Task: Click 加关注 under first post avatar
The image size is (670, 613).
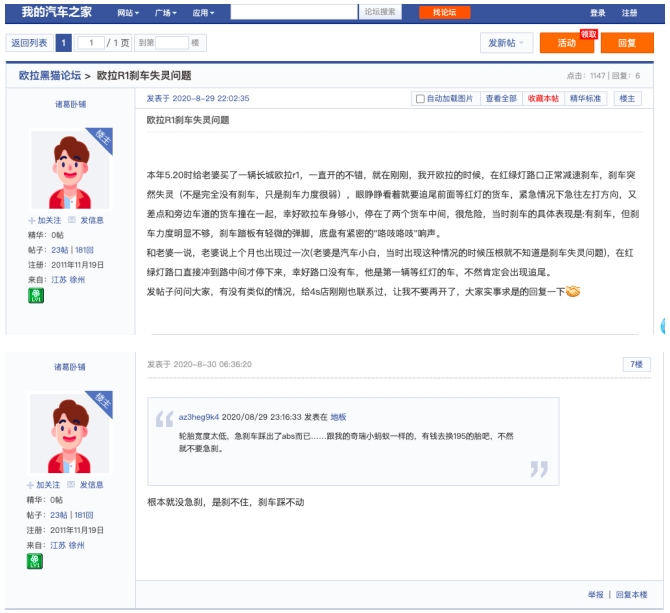Action: coord(45,220)
